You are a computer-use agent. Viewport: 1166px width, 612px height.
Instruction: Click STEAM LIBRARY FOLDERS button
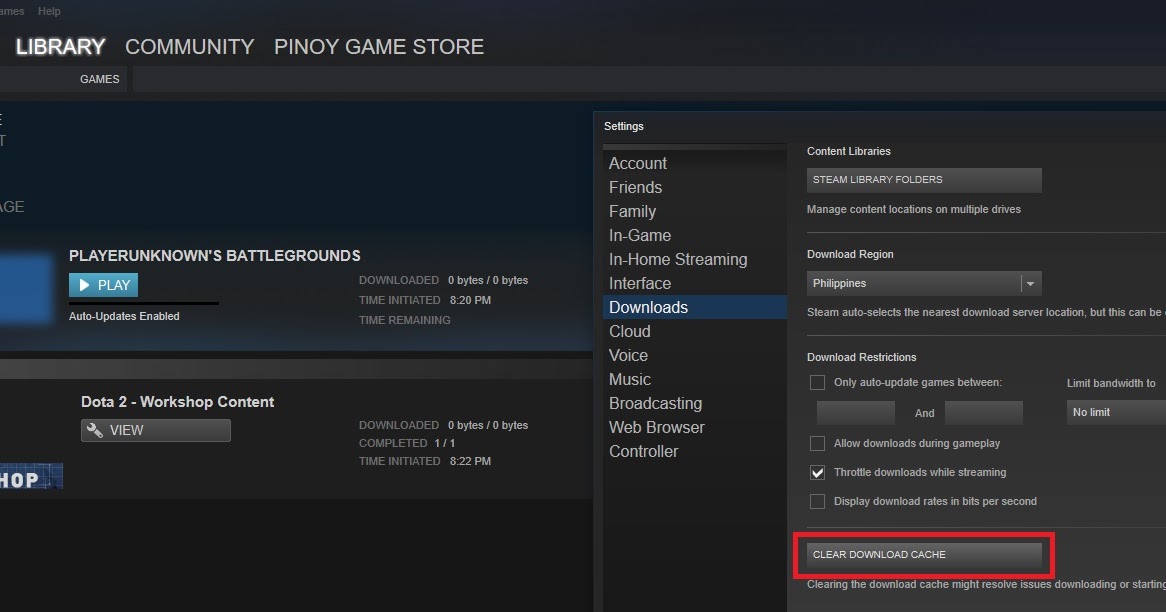pyautogui.click(x=924, y=180)
